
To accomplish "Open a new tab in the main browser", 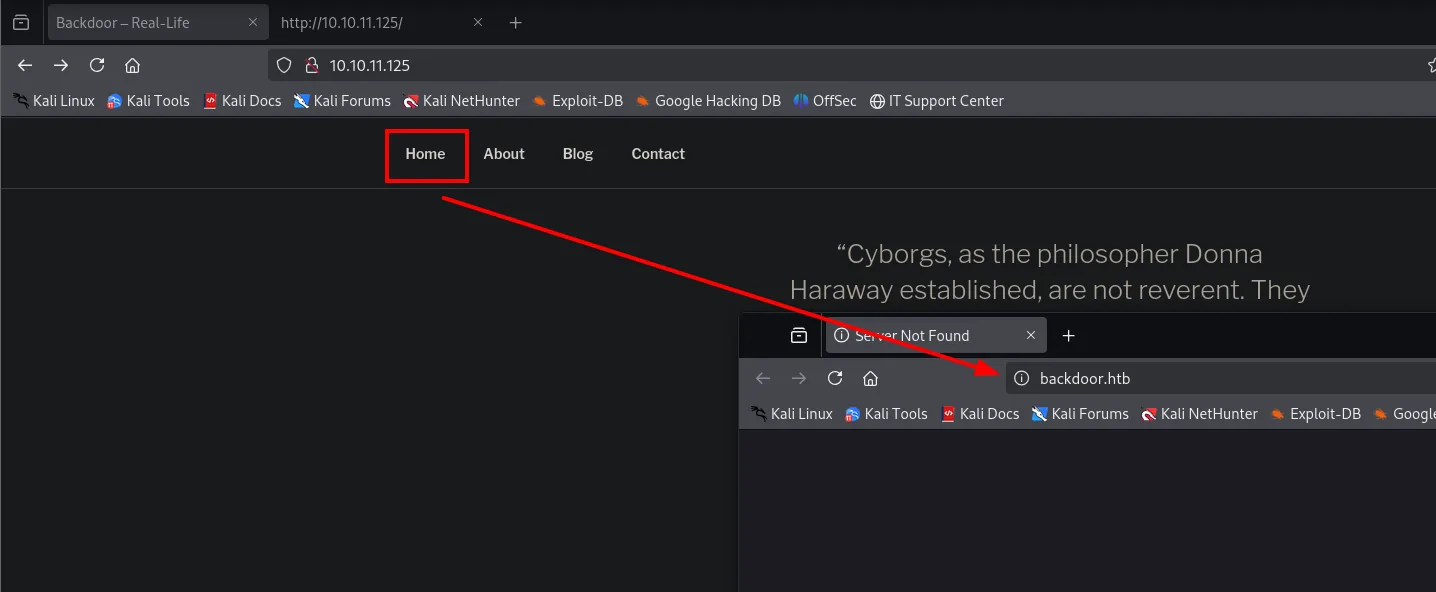I will tap(516, 22).
